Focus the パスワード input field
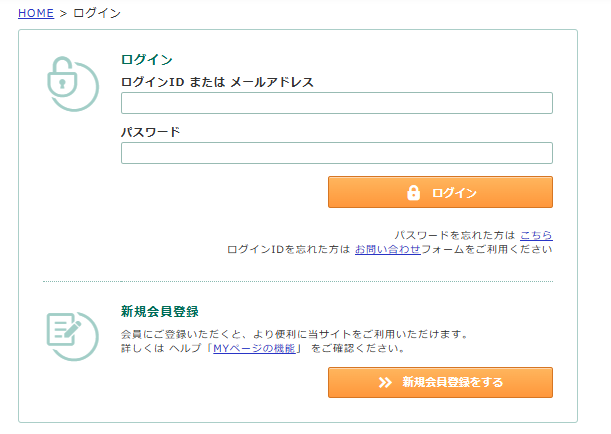The image size is (611, 434). click(x=336, y=153)
